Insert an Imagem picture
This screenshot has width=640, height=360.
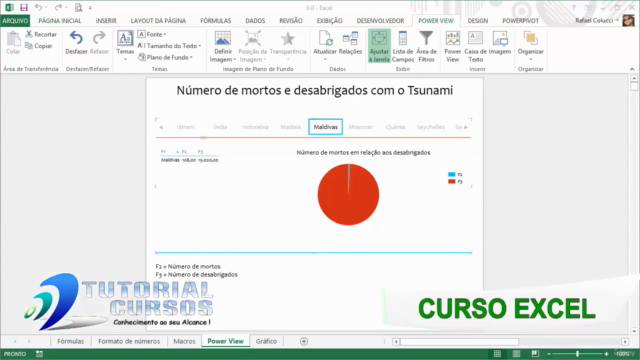click(500, 43)
